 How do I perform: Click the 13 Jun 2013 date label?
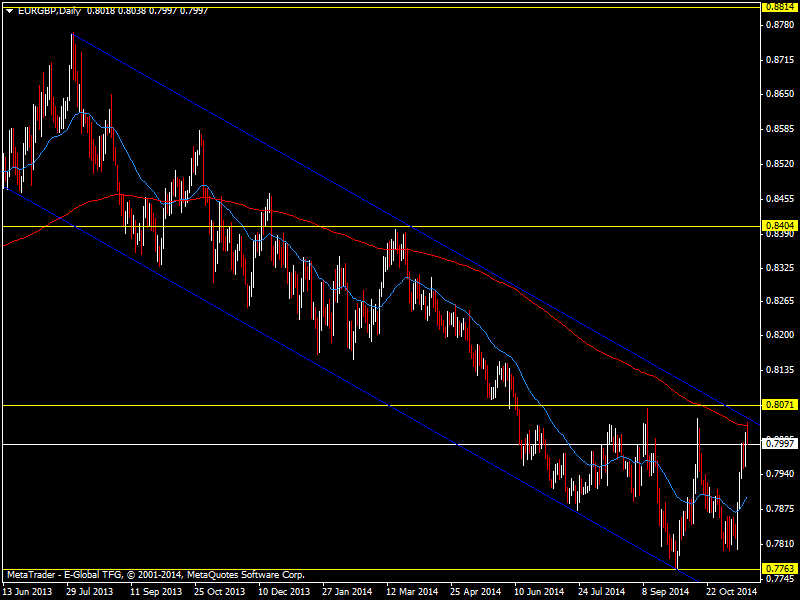(x=27, y=592)
